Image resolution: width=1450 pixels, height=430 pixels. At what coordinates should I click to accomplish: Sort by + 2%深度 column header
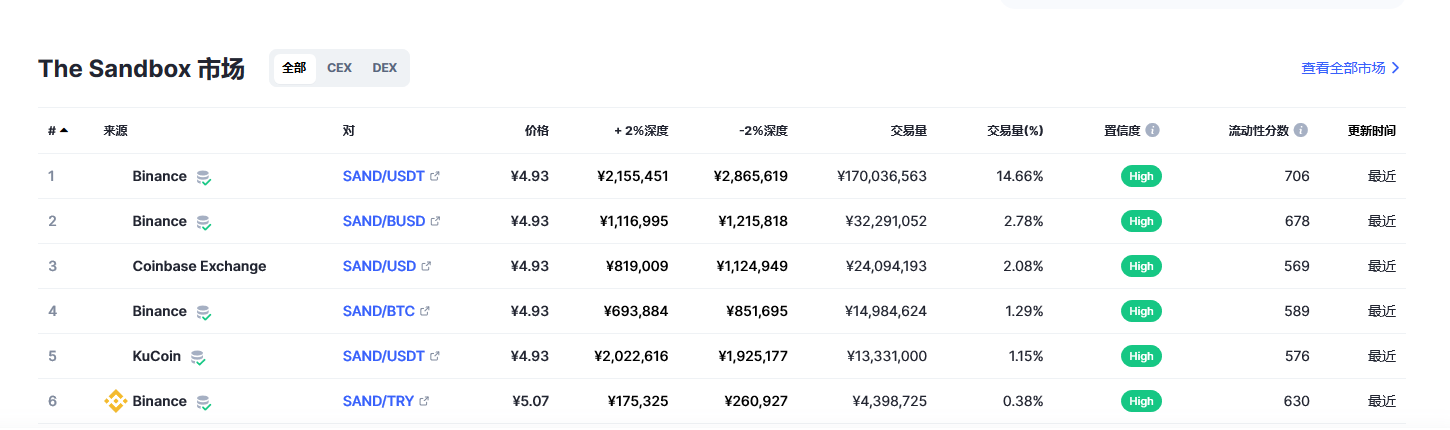coord(641,130)
